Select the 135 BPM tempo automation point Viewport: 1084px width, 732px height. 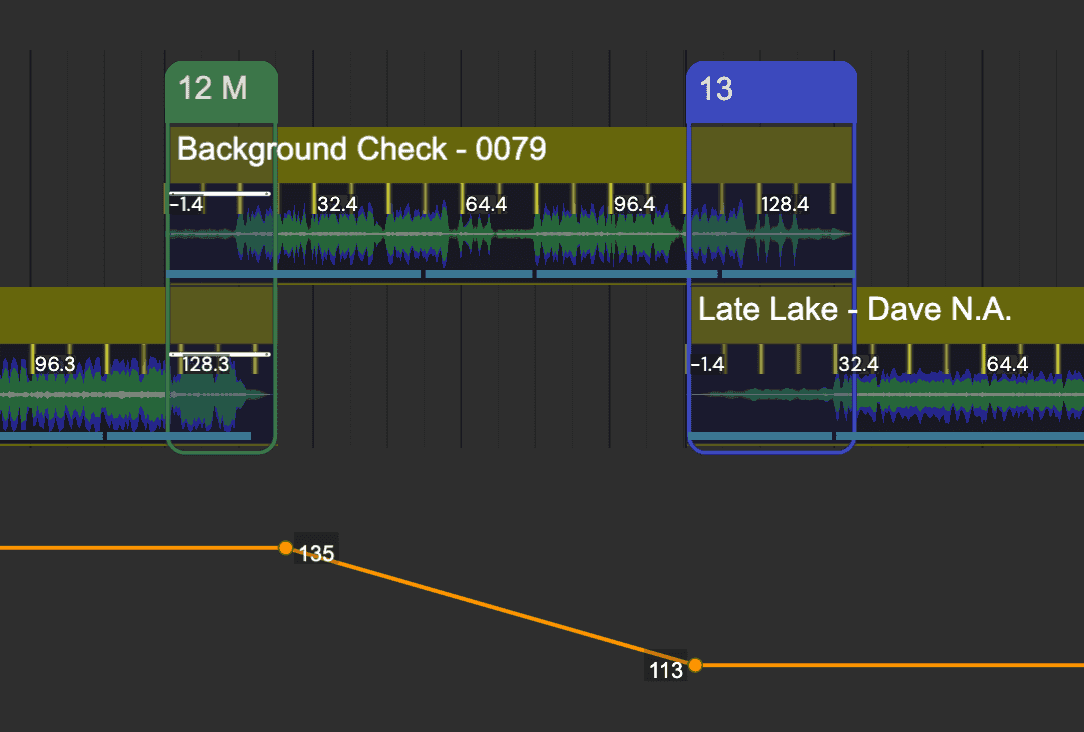[x=287, y=547]
